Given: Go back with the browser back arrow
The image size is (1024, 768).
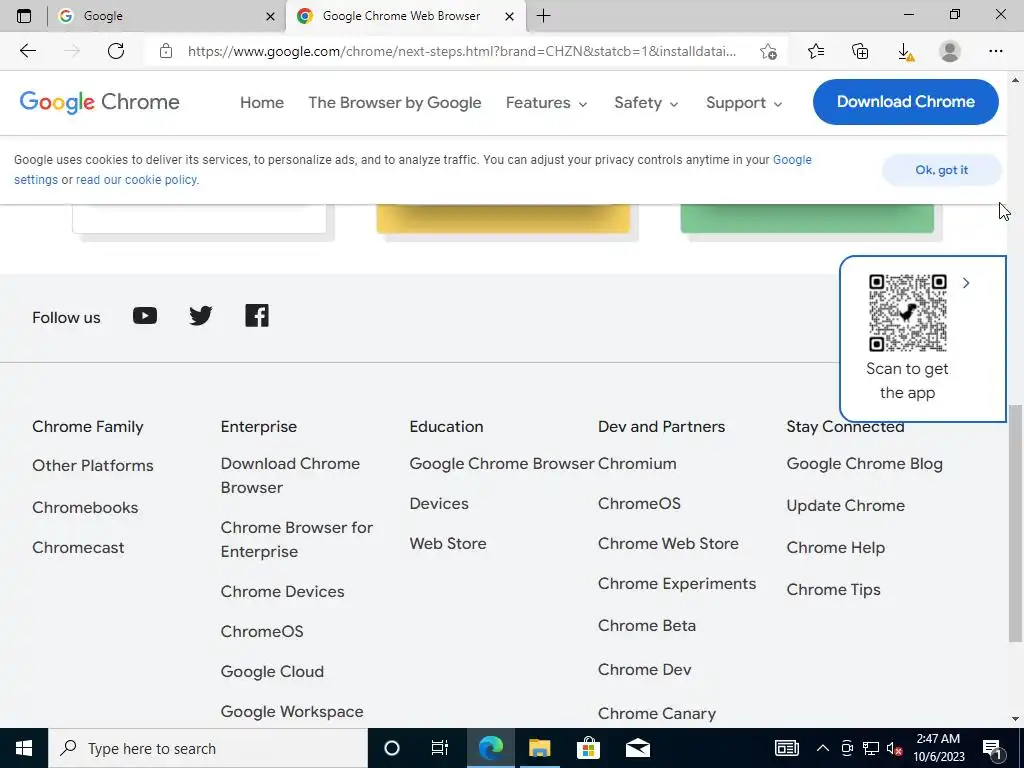Looking at the screenshot, I should (27, 51).
